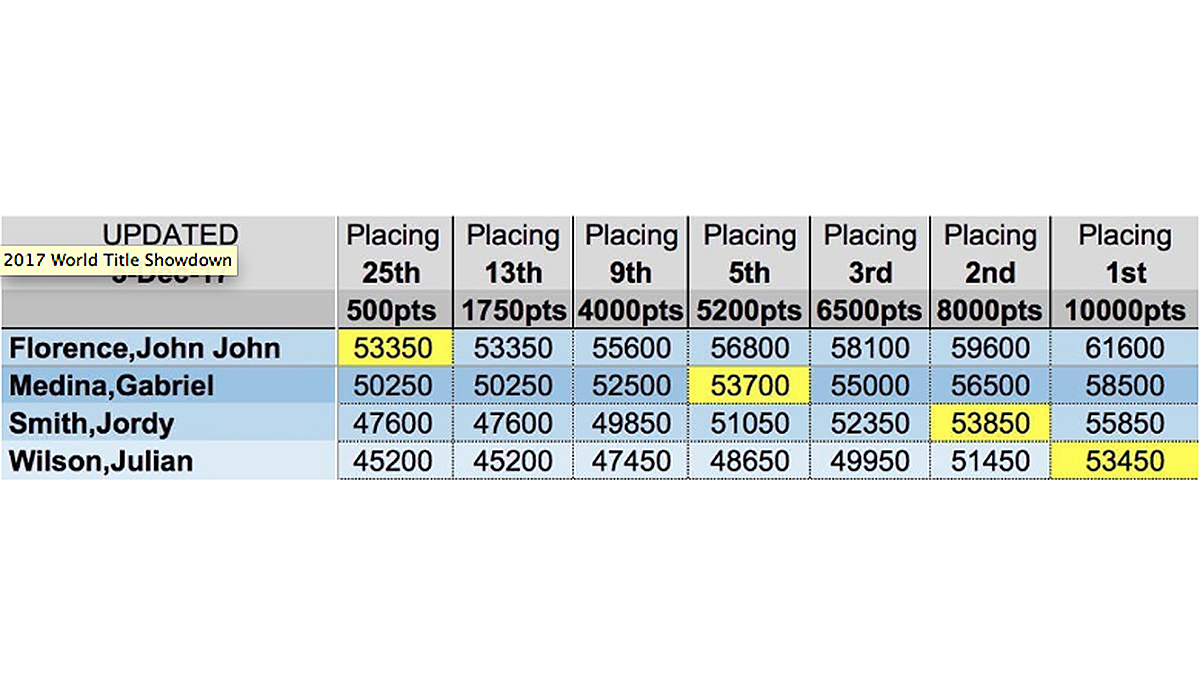Click the Placing 13th column header
Screen dimensions: 1200x695
point(513,272)
